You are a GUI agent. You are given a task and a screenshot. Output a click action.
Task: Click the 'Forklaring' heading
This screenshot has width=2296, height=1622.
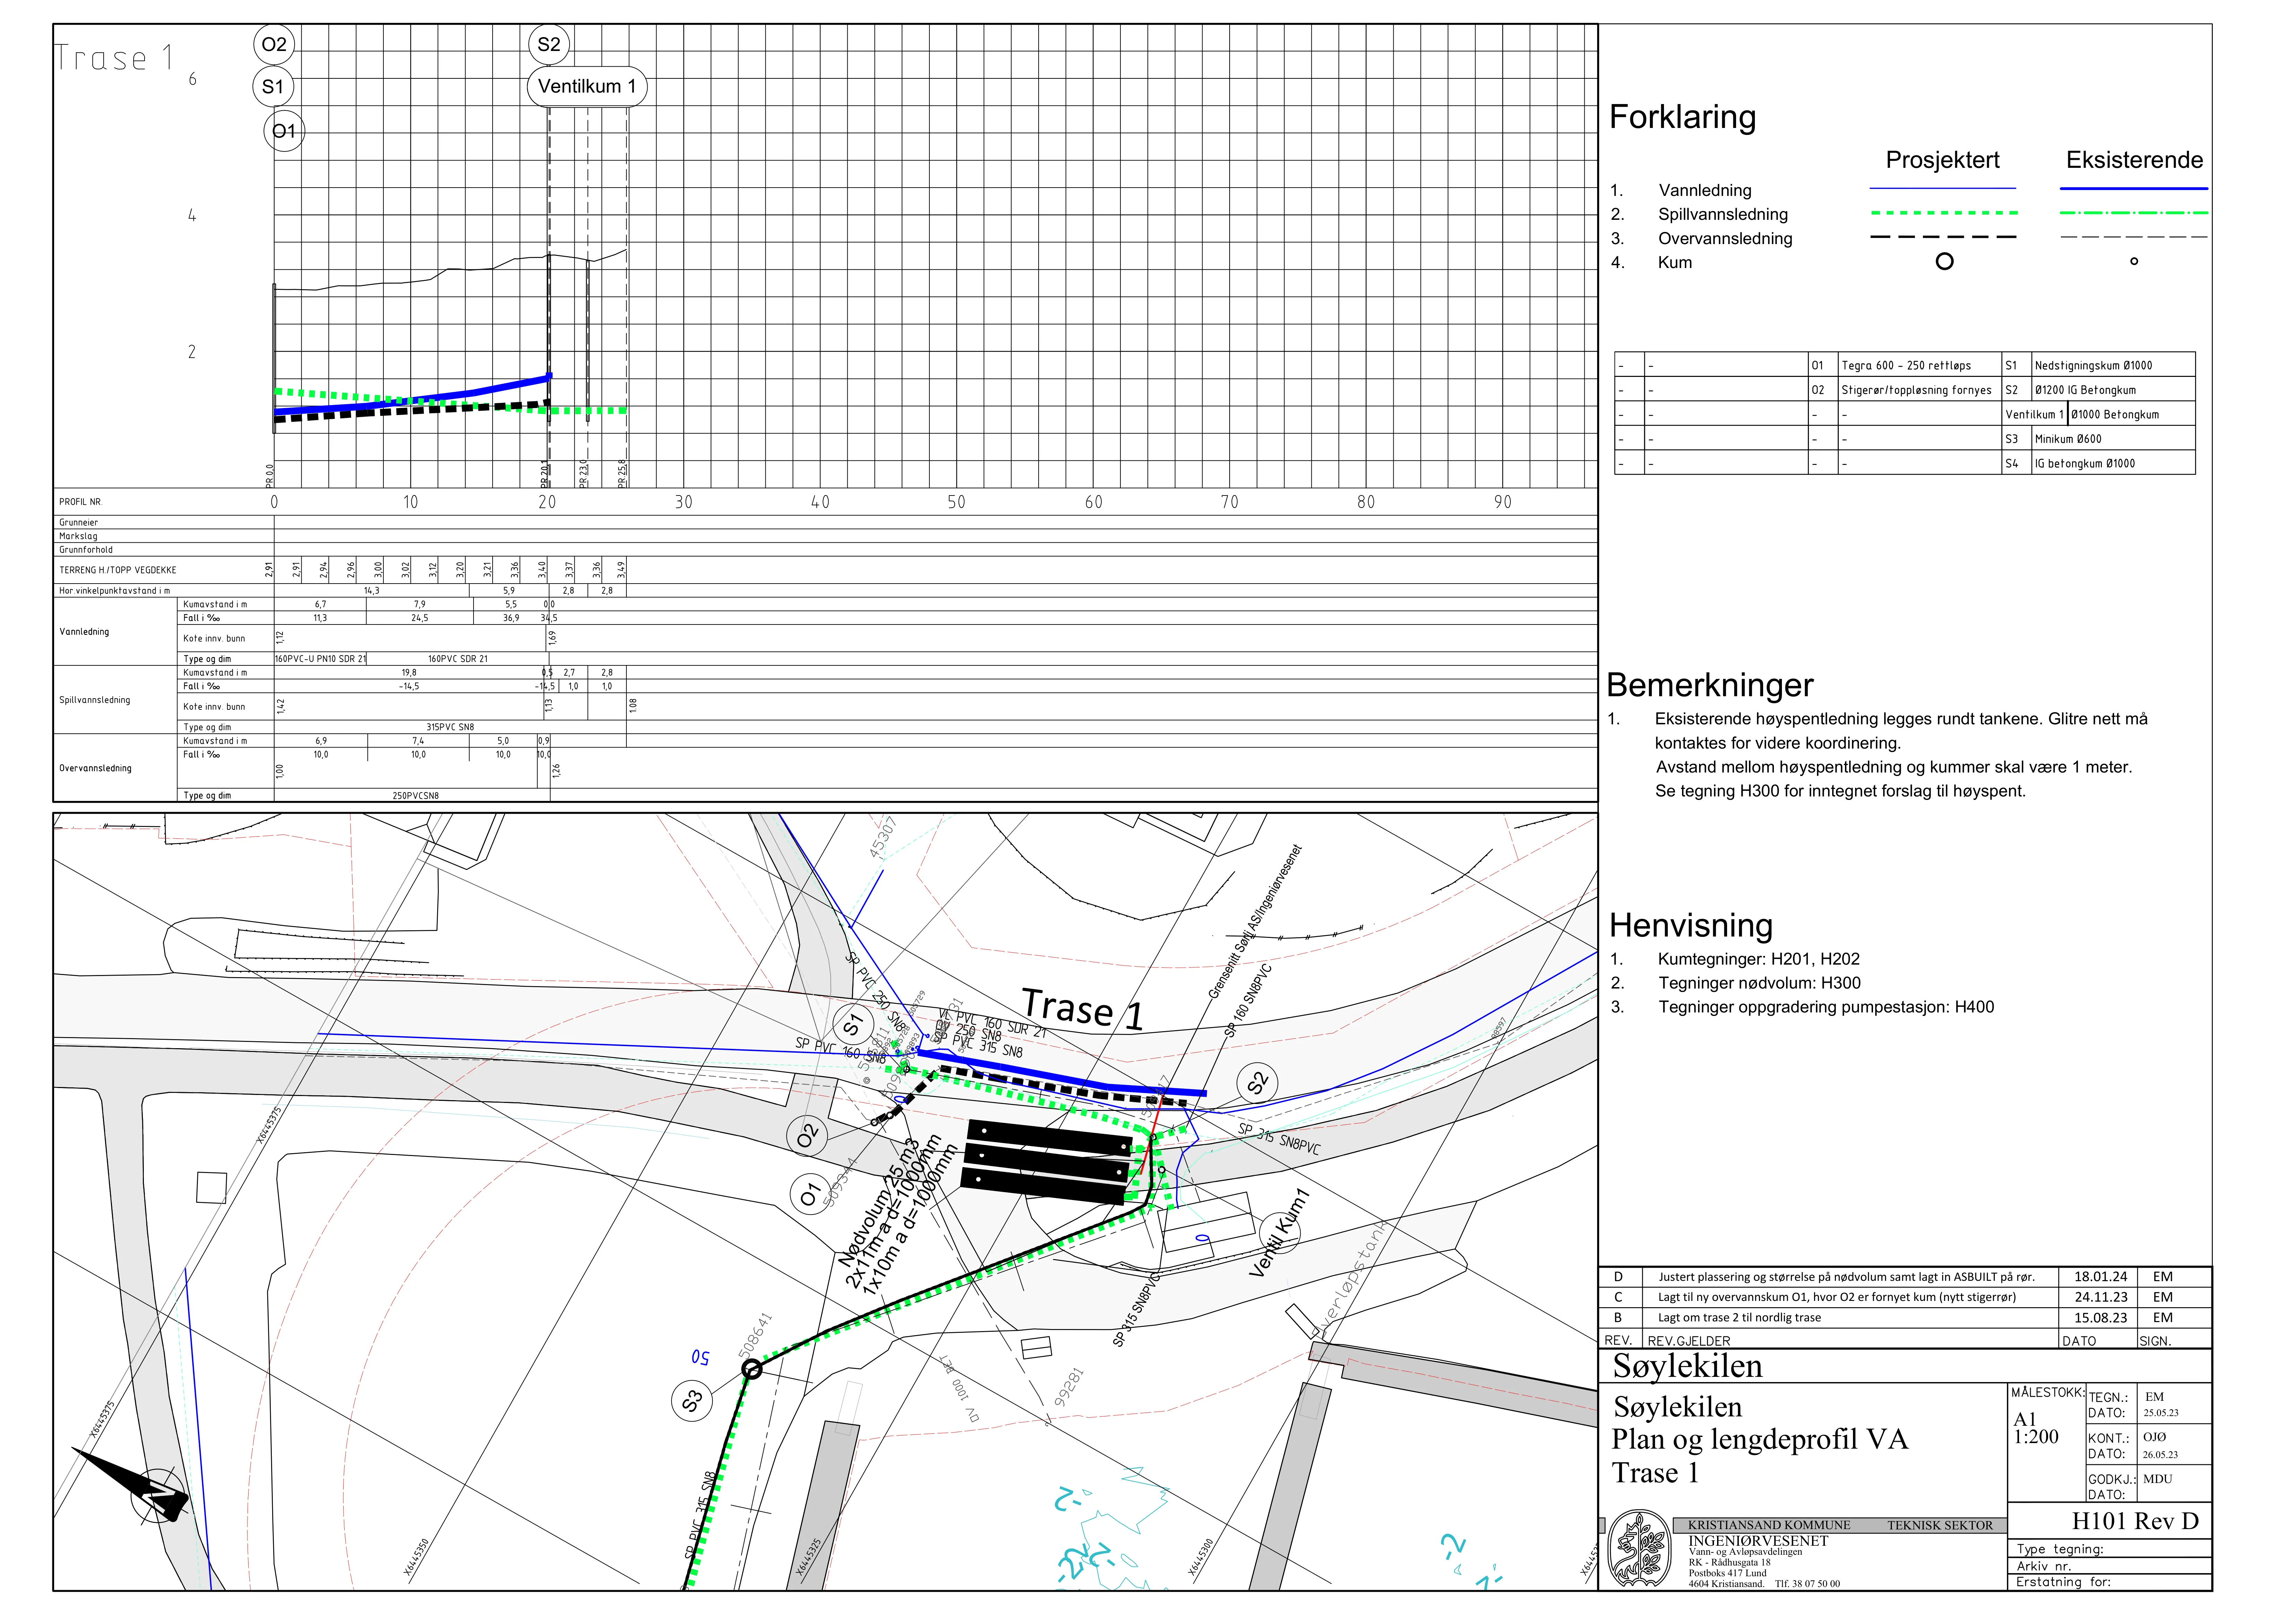coord(1682,117)
